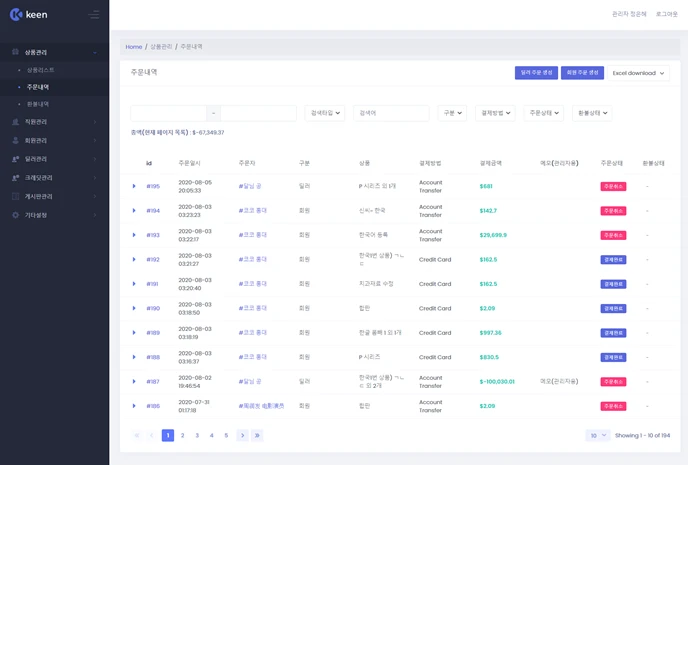Expand order row #188 details
The image size is (688, 665).
[134, 357]
